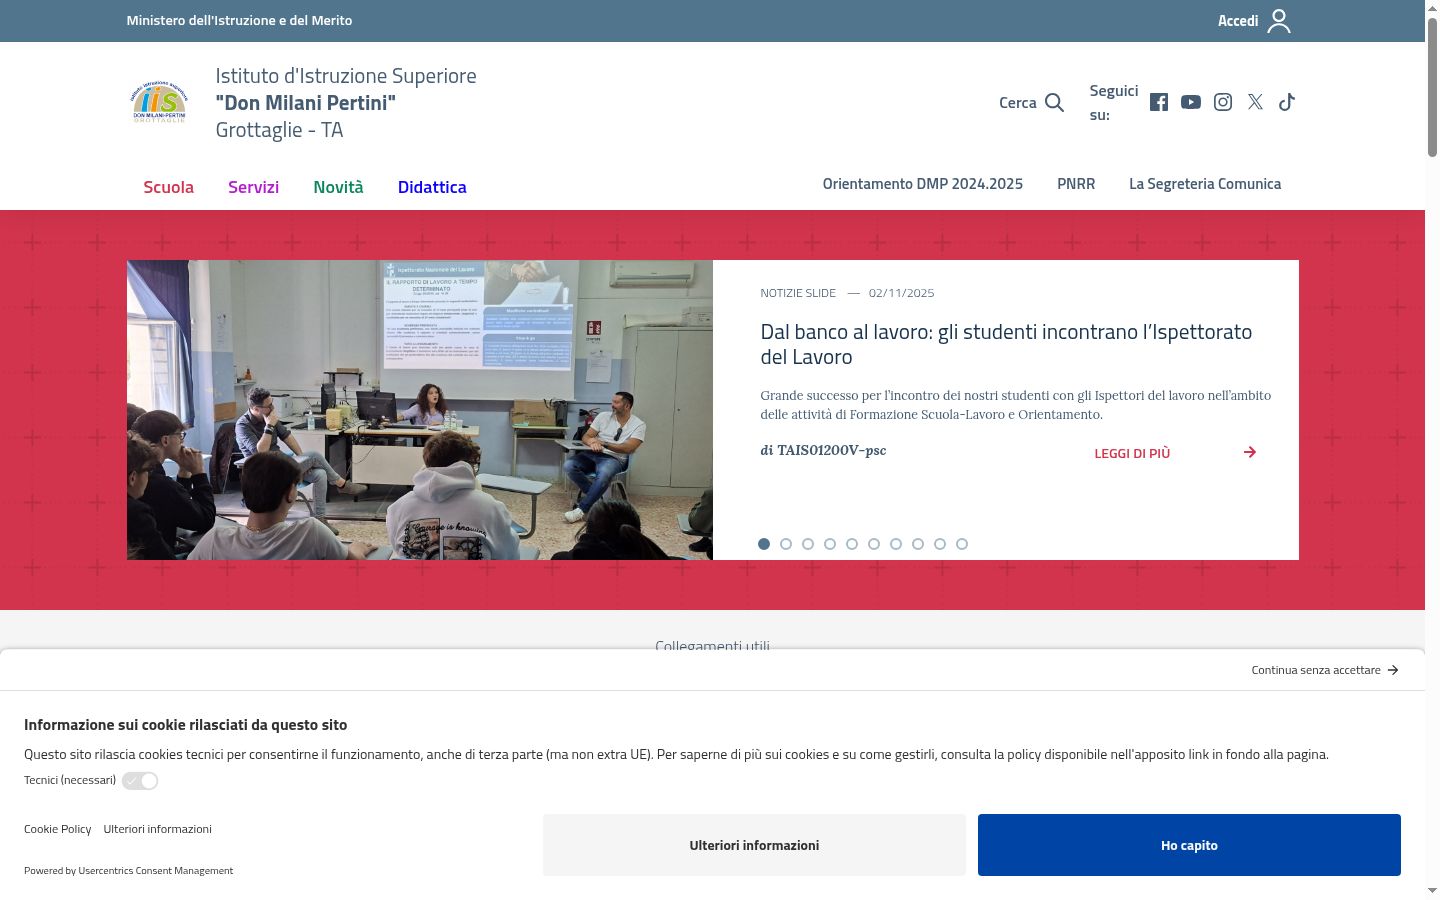Open the Cookie Policy link
The width and height of the screenshot is (1440, 900).
[x=57, y=829]
